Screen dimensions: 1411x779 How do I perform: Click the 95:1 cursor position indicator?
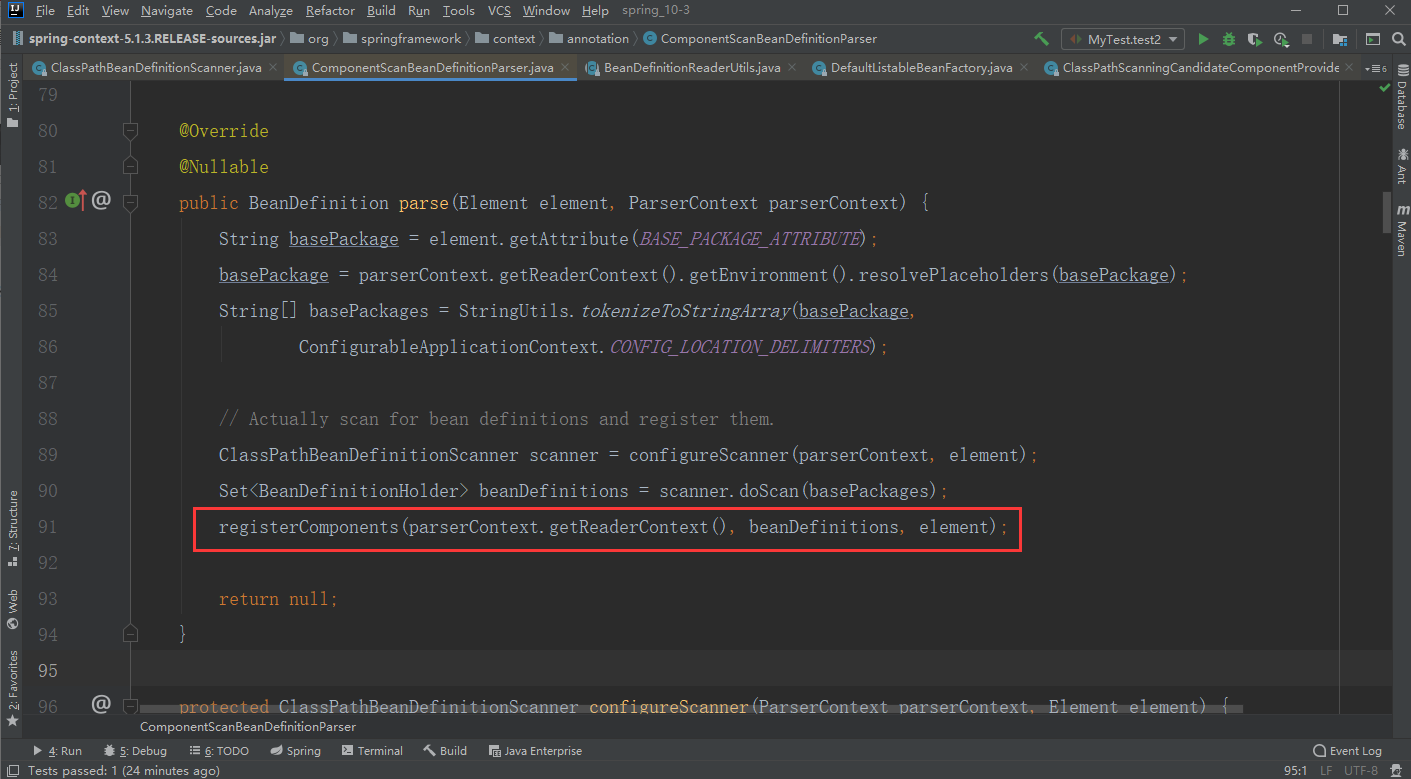click(1297, 771)
